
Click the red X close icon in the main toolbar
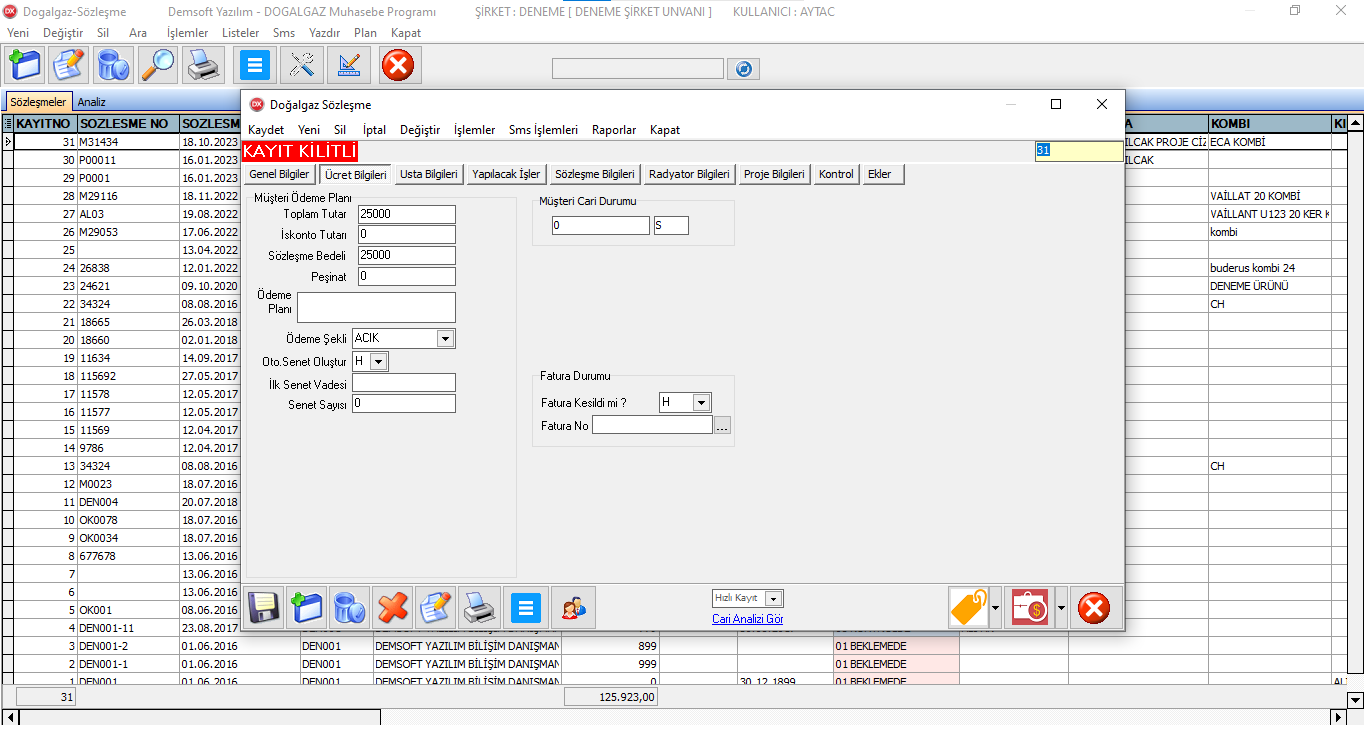(399, 65)
